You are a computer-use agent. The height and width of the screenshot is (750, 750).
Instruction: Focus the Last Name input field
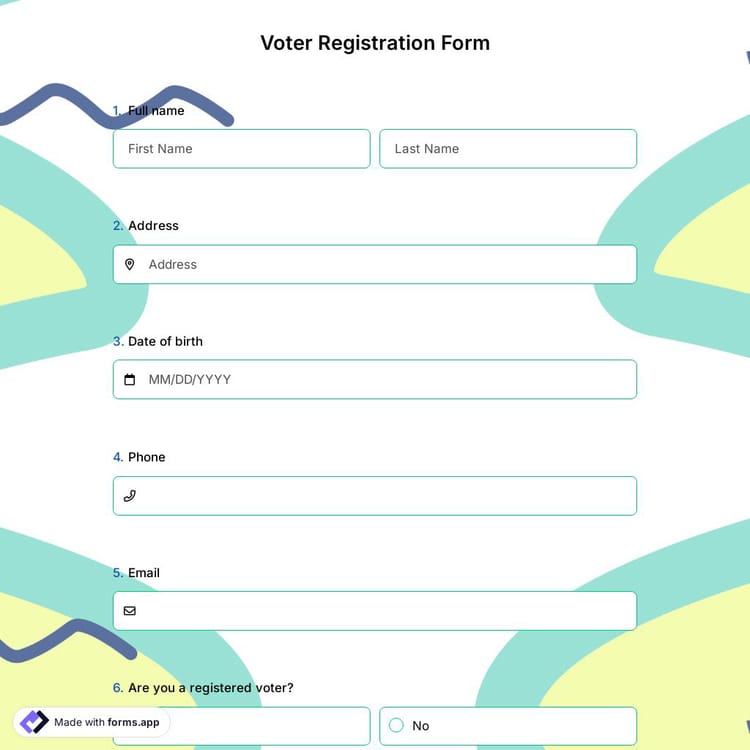click(x=508, y=149)
